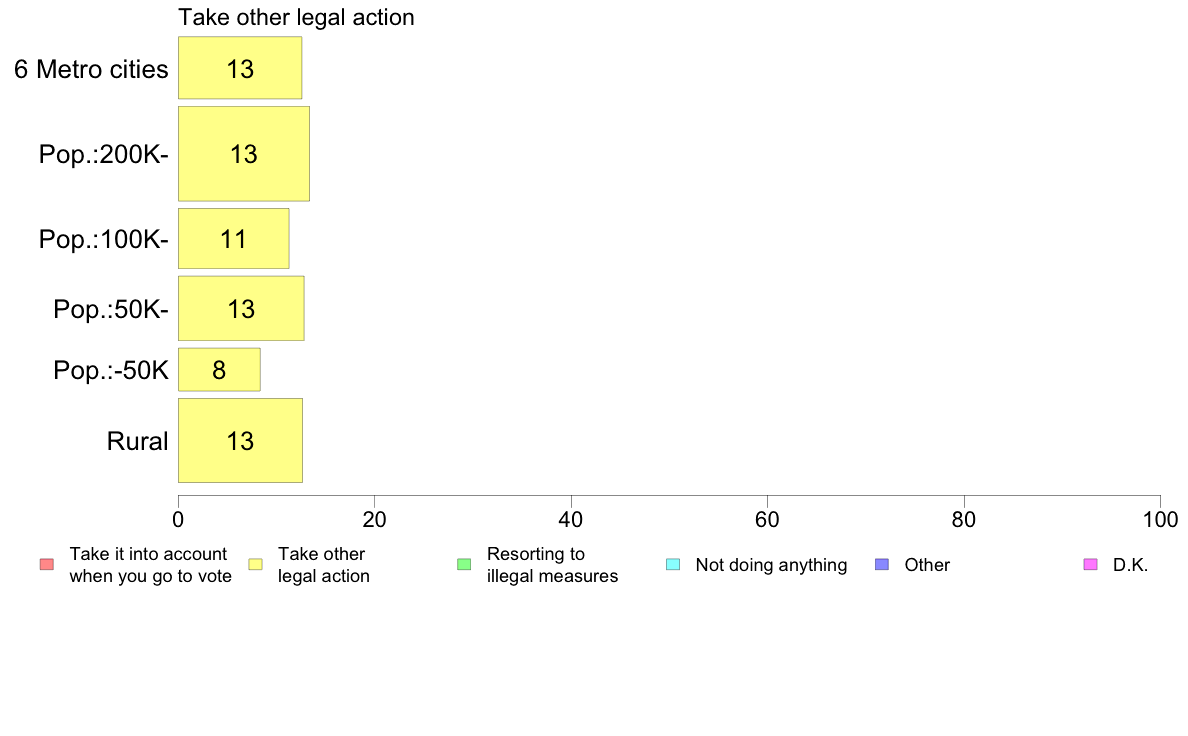The width and height of the screenshot is (1188, 736).
Task: Click the 'Rural' category label
Action: click(137, 441)
